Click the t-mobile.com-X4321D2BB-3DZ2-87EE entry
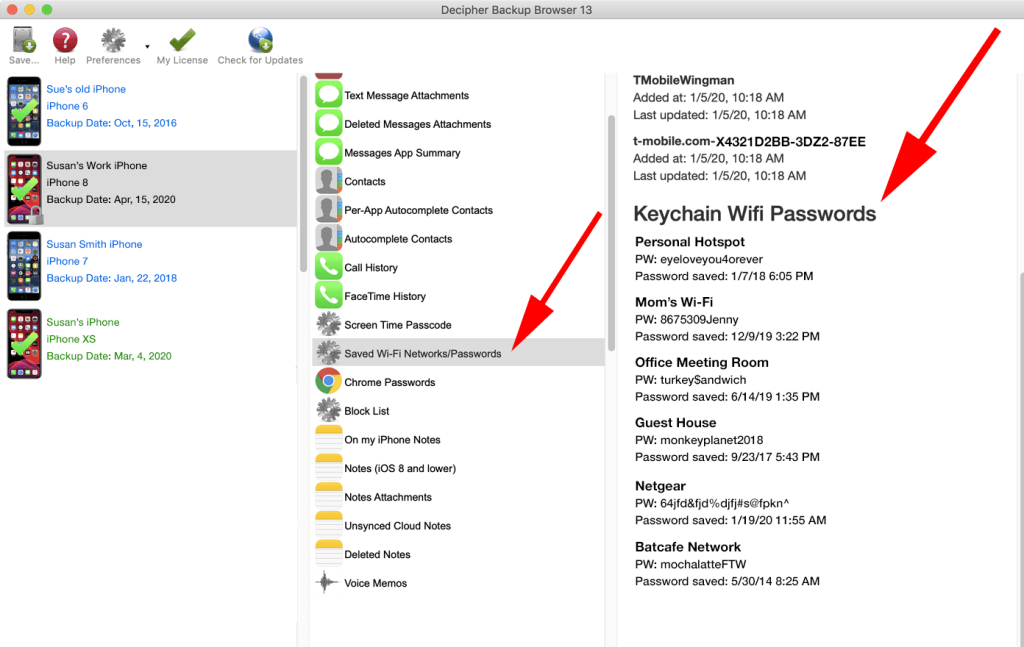This screenshot has height=647, width=1024. pyautogui.click(x=750, y=141)
